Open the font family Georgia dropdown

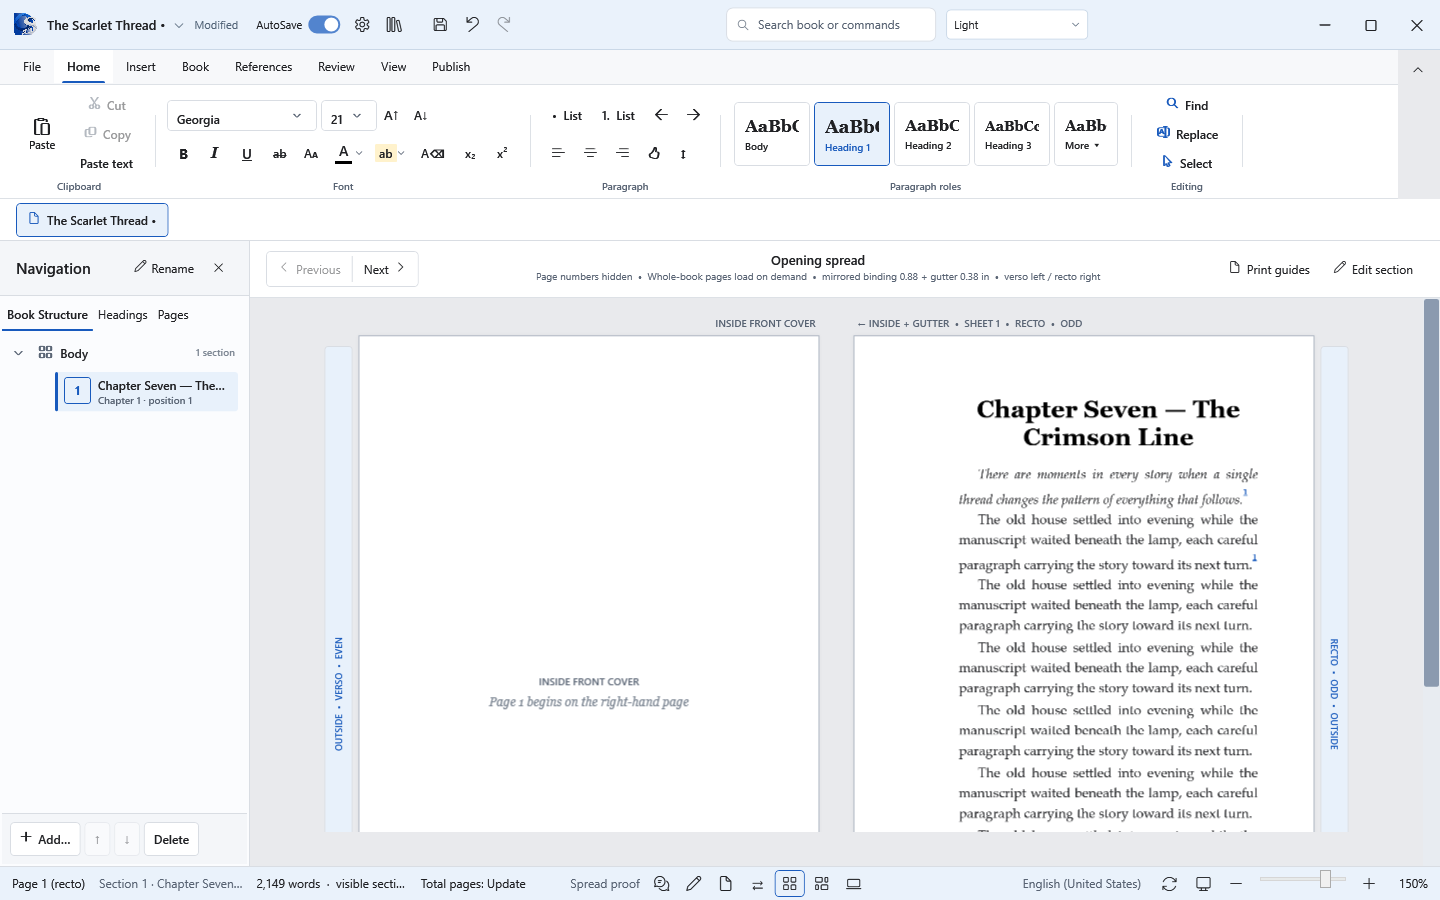tap(242, 116)
